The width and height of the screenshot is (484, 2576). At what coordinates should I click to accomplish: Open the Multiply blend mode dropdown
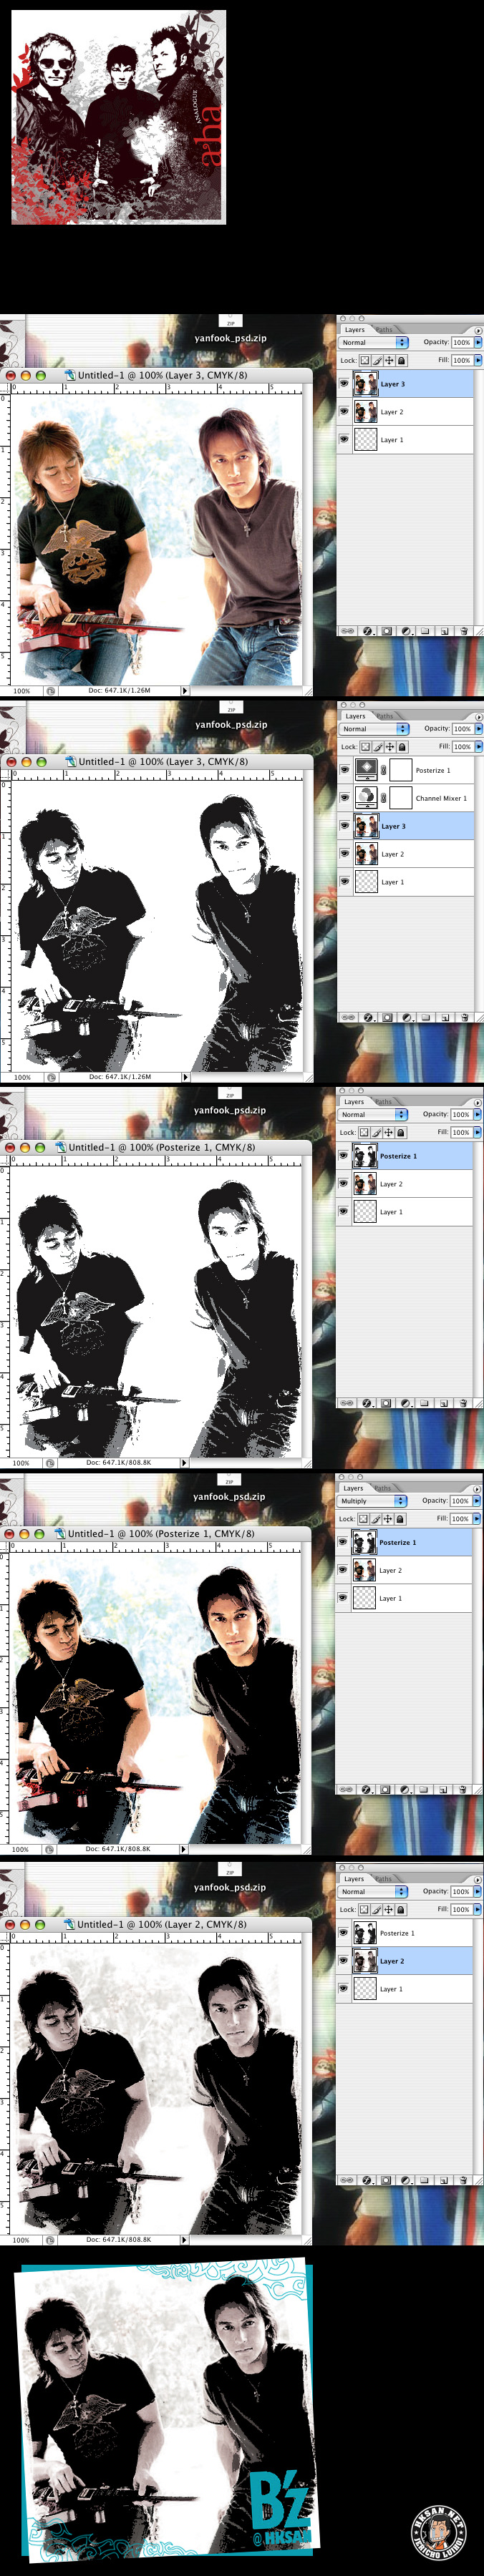tap(373, 1501)
